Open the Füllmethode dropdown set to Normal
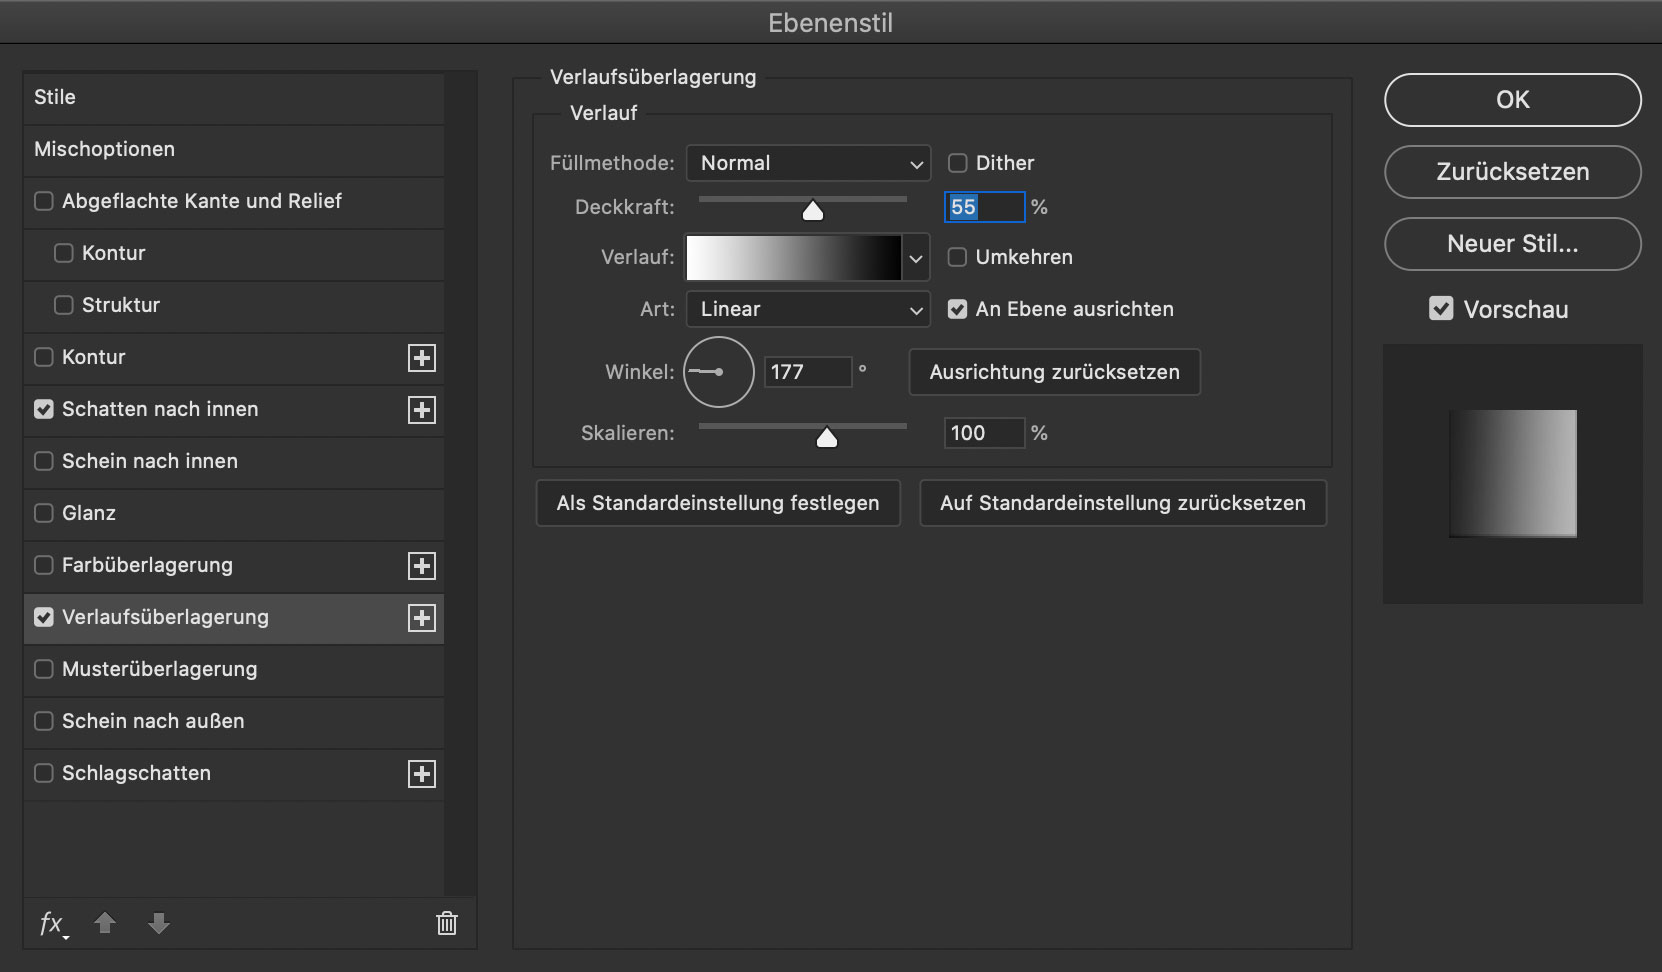 click(x=808, y=163)
